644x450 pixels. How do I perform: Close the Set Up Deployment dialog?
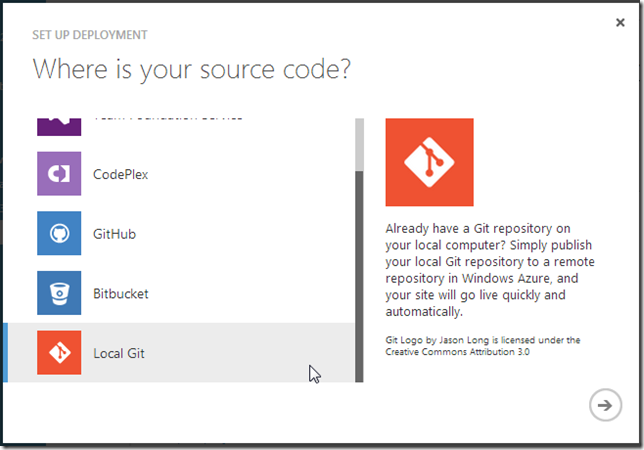pos(621,22)
